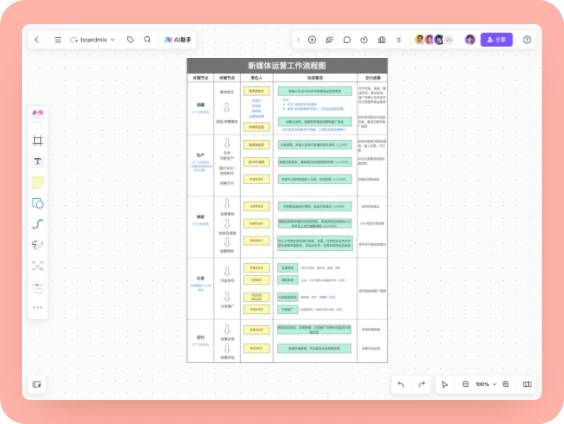
Task: Redo the last action
Action: 421,384
